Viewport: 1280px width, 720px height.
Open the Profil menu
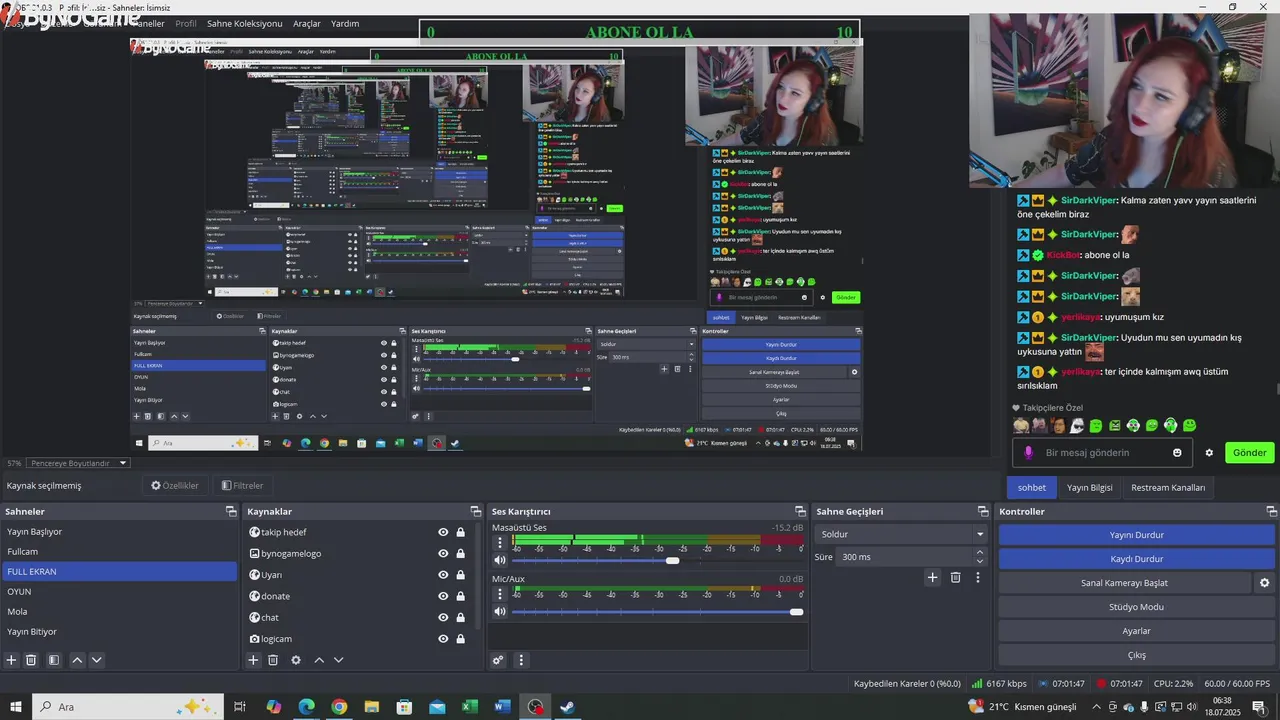click(186, 23)
